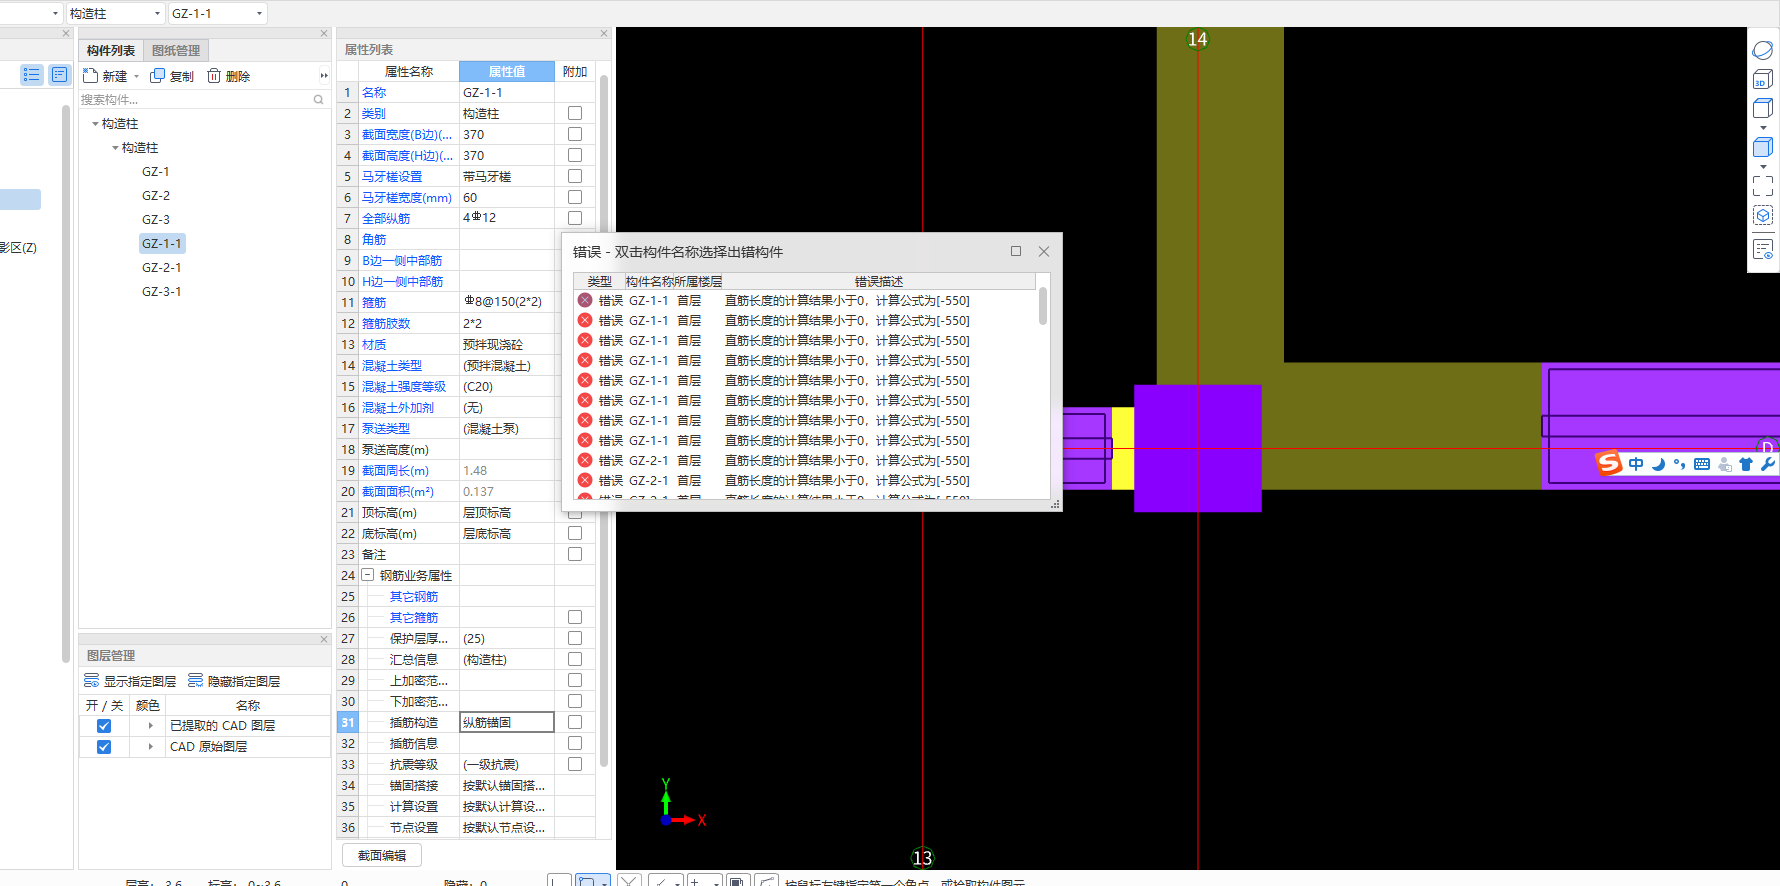Click the 全部纵筋 property name link
The height and width of the screenshot is (886, 1780).
click(386, 219)
